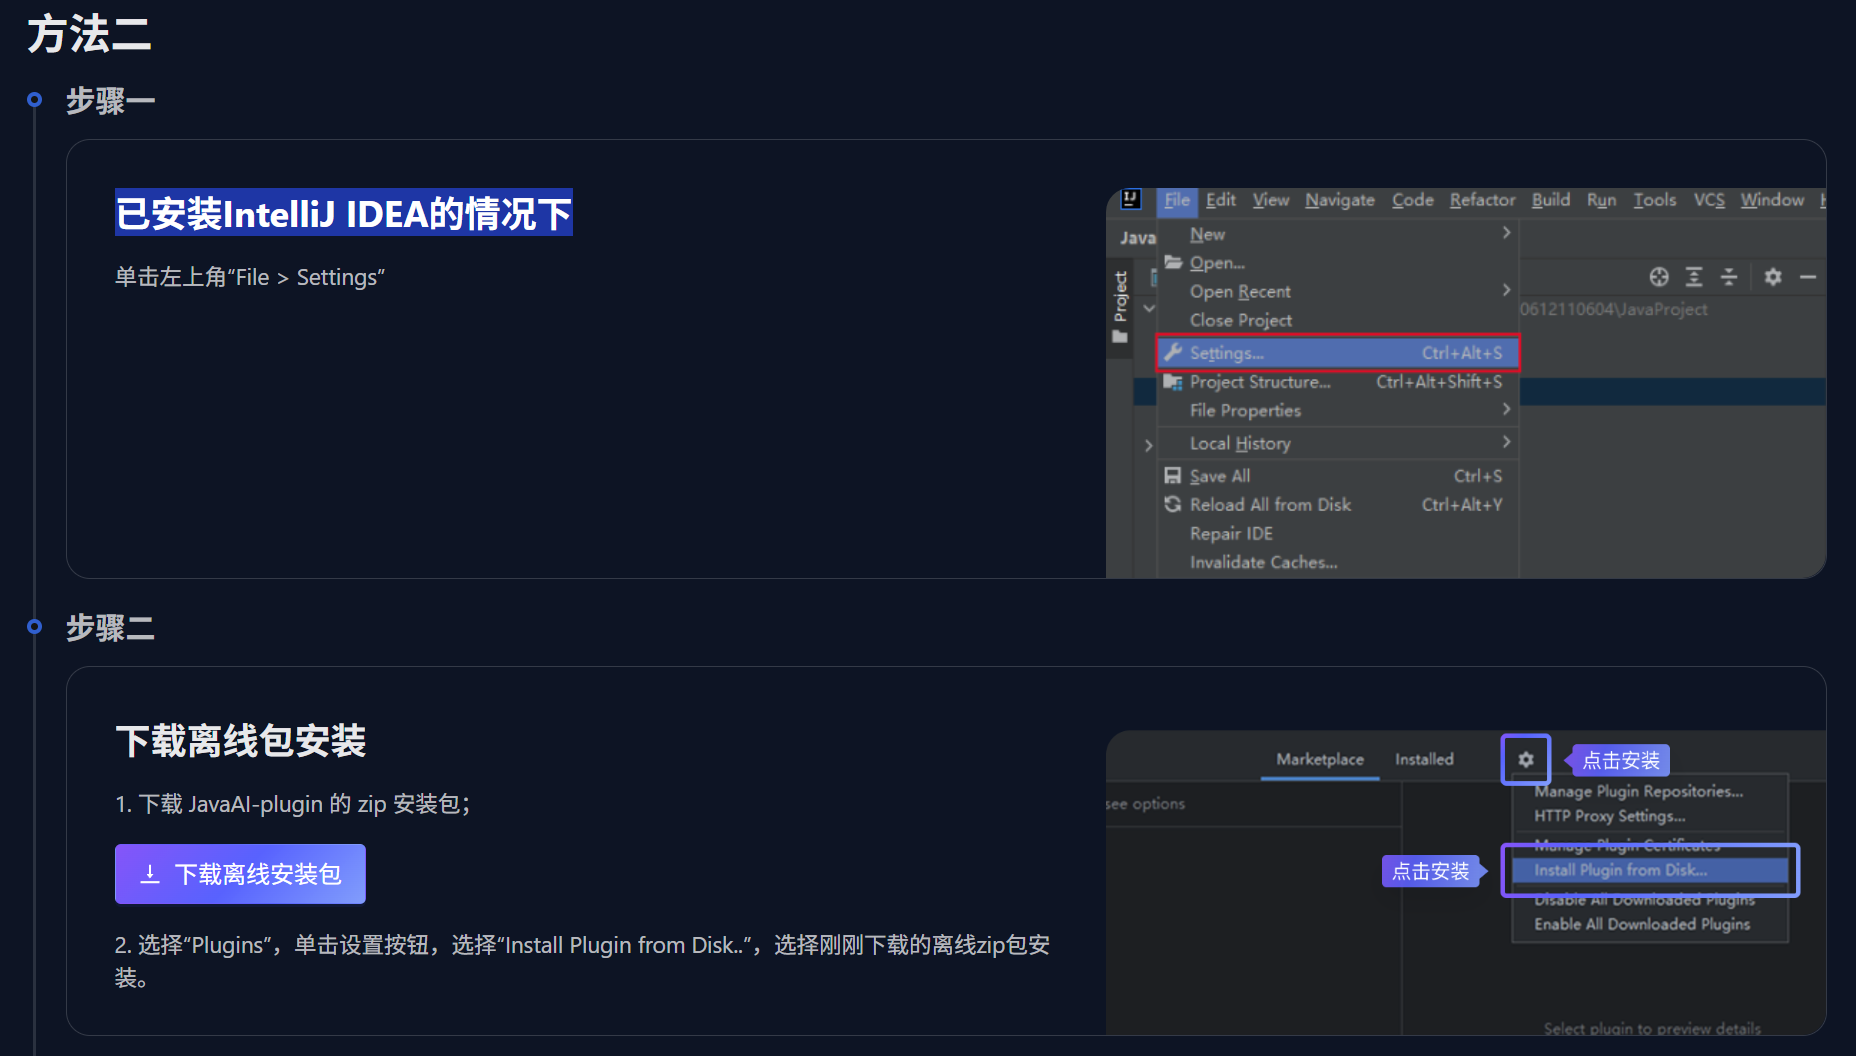Click the reload arrows icon beside Reload All
The height and width of the screenshot is (1056, 1856).
1173,504
